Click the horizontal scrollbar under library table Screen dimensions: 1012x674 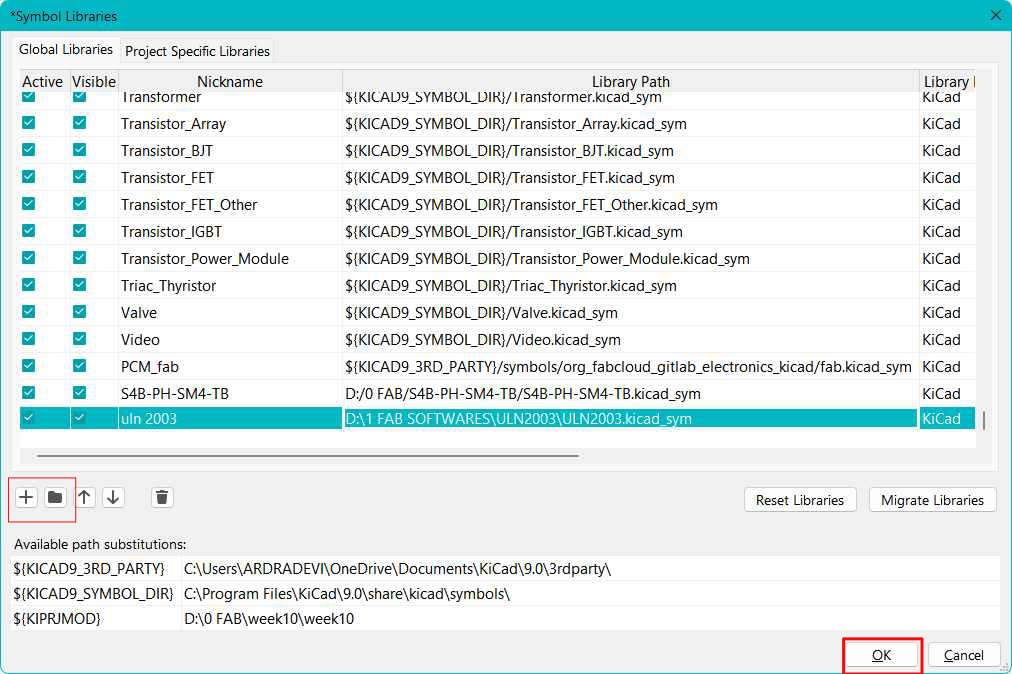(x=308, y=456)
